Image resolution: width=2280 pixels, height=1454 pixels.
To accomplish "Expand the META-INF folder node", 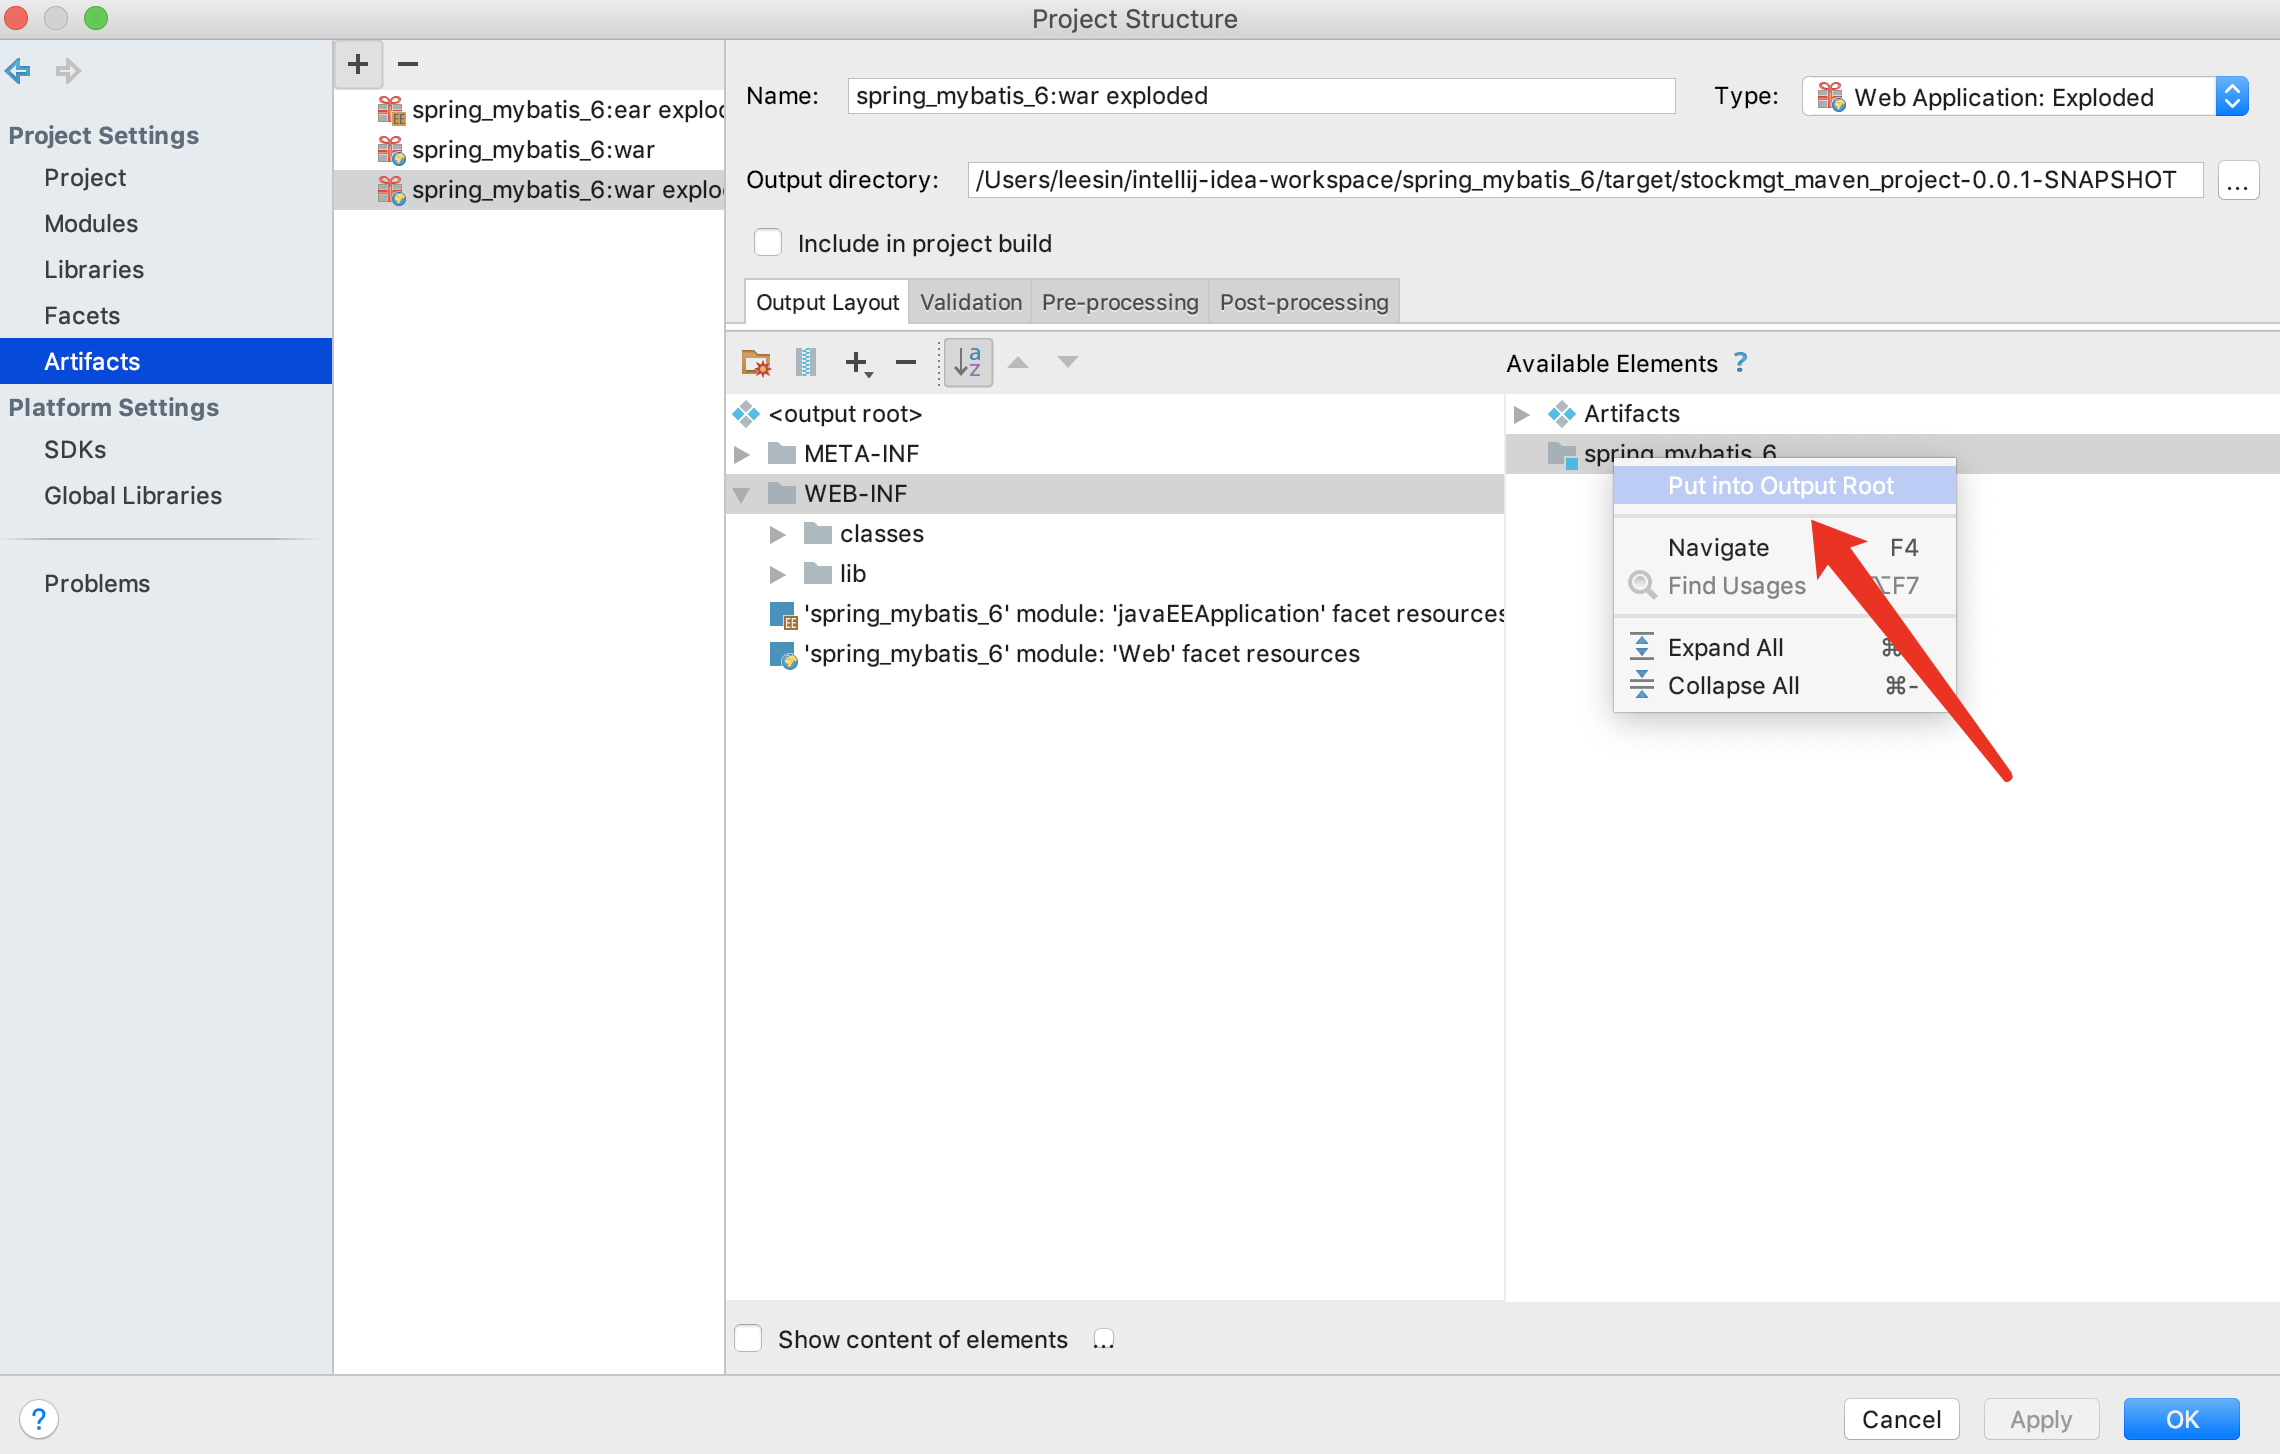I will [x=742, y=454].
